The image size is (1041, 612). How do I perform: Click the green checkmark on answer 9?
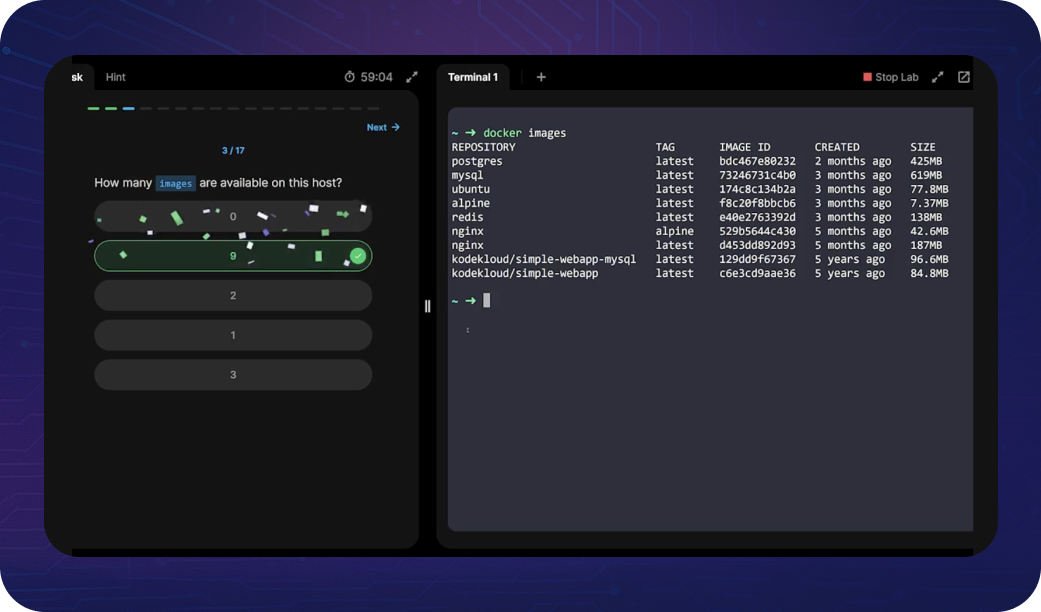tap(358, 256)
